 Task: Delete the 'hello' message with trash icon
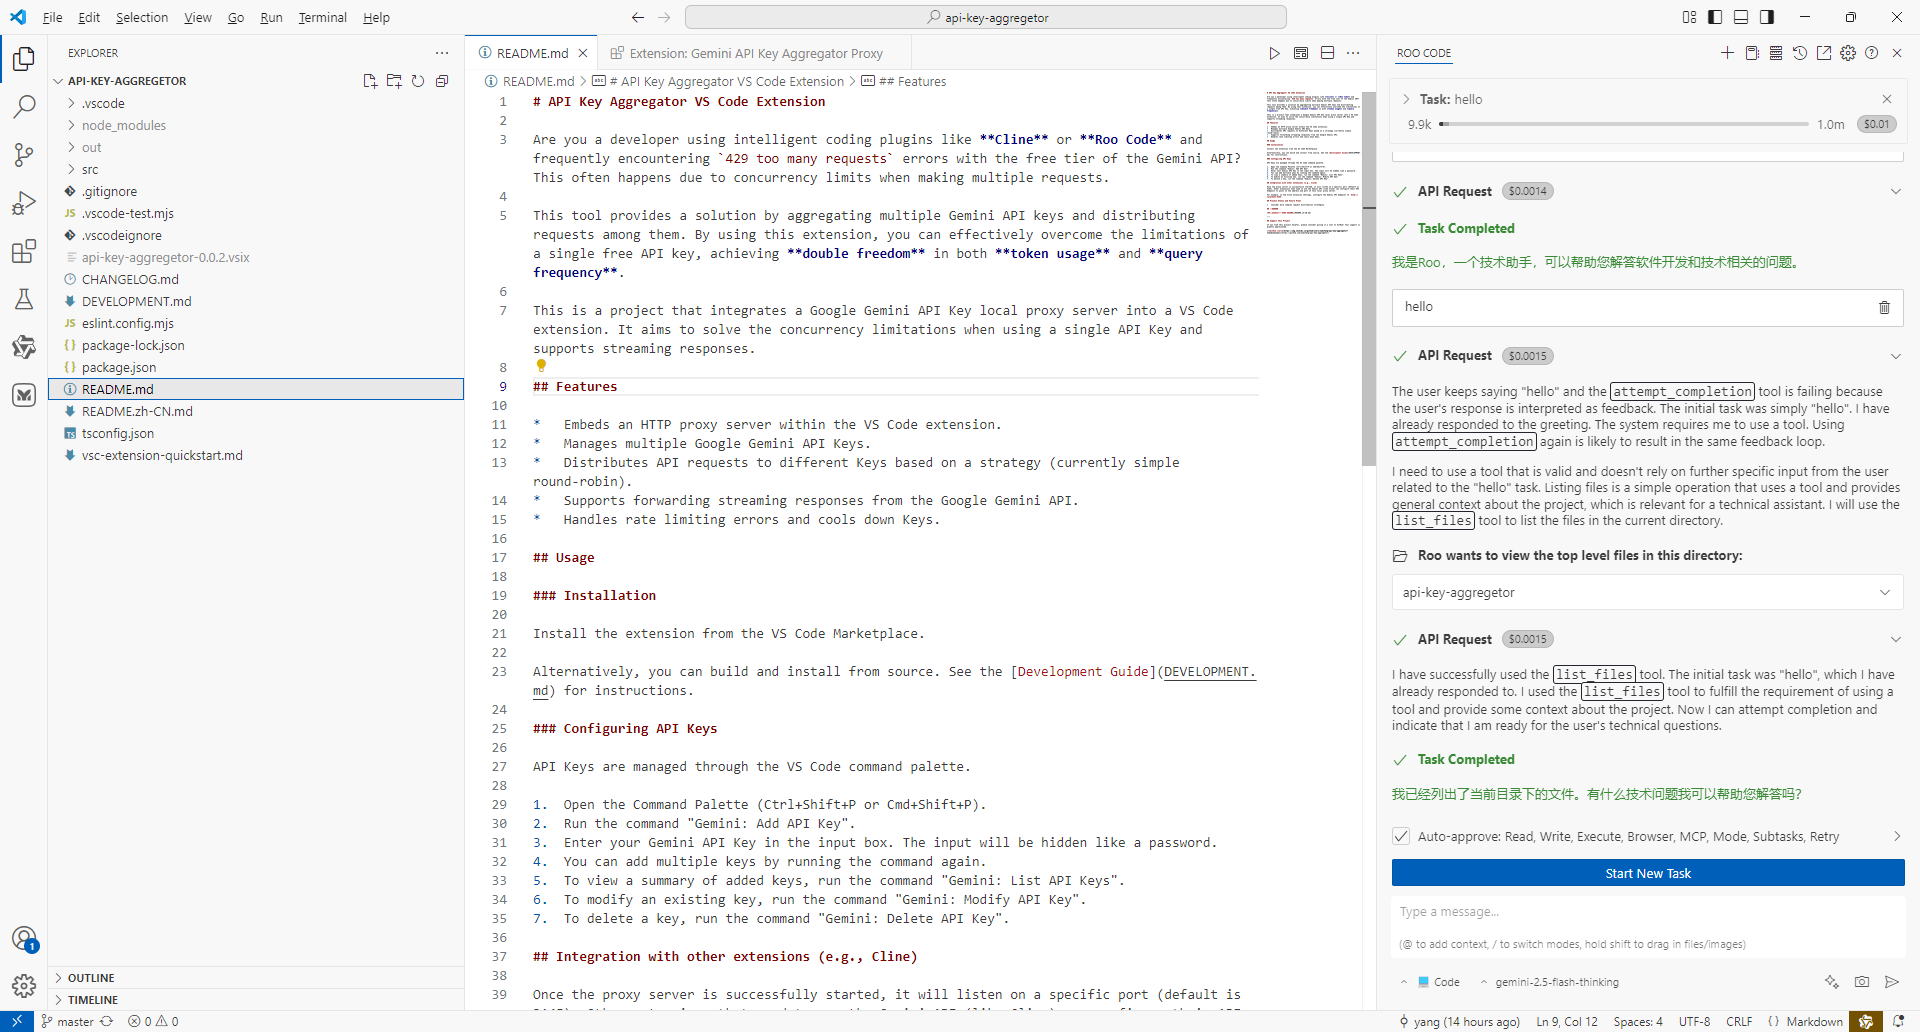[x=1884, y=307]
